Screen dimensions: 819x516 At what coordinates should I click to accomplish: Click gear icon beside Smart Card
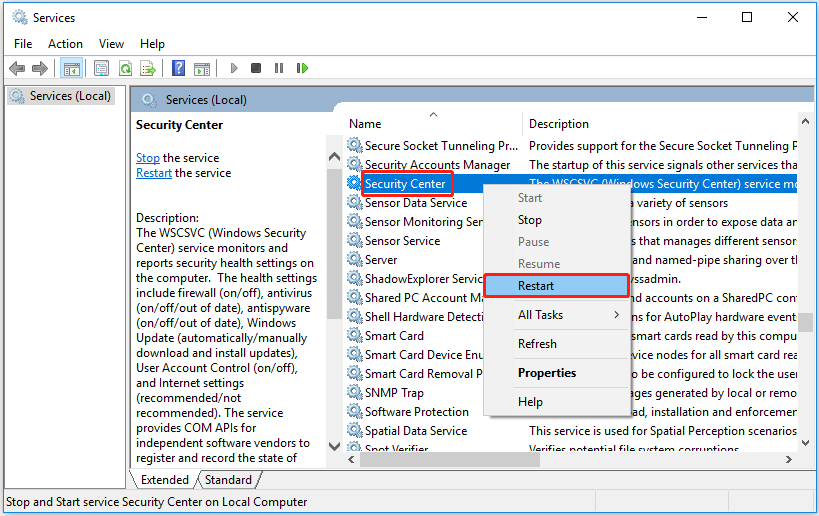tap(355, 335)
